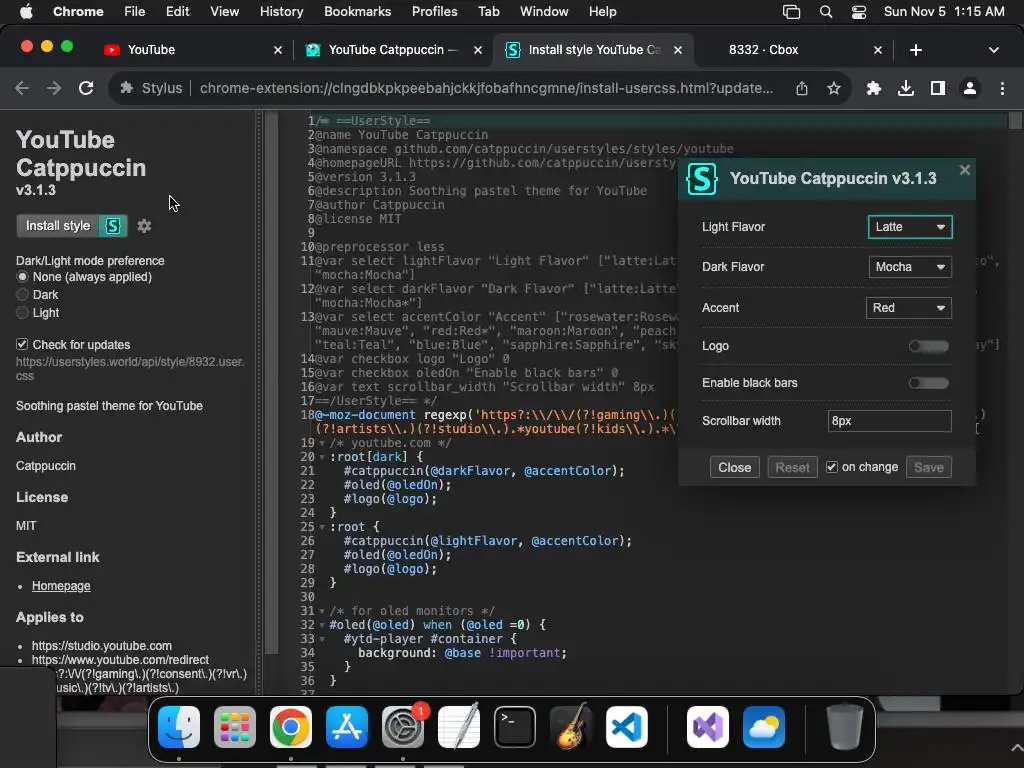Click the Reset button
Screen dimensions: 1024x768
click(792, 468)
